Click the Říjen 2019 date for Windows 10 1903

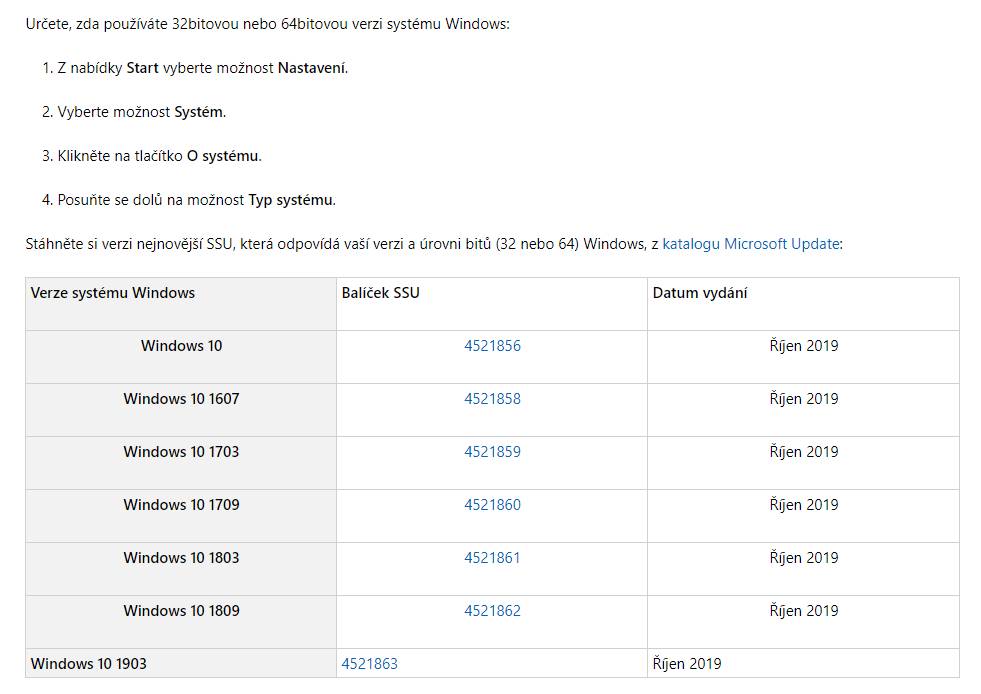click(x=687, y=663)
